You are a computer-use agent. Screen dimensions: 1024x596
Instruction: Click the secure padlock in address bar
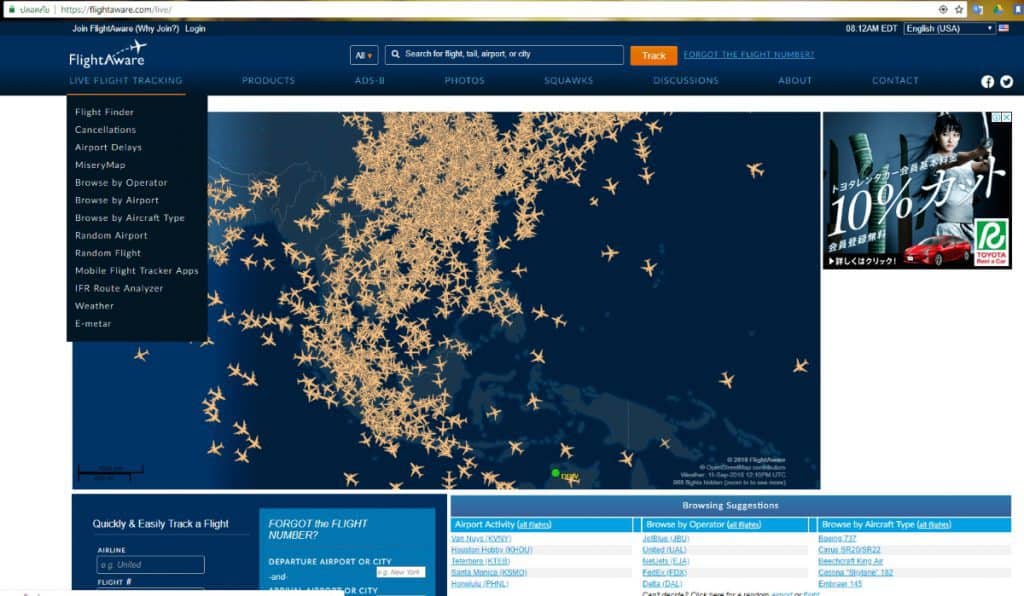(11, 9)
